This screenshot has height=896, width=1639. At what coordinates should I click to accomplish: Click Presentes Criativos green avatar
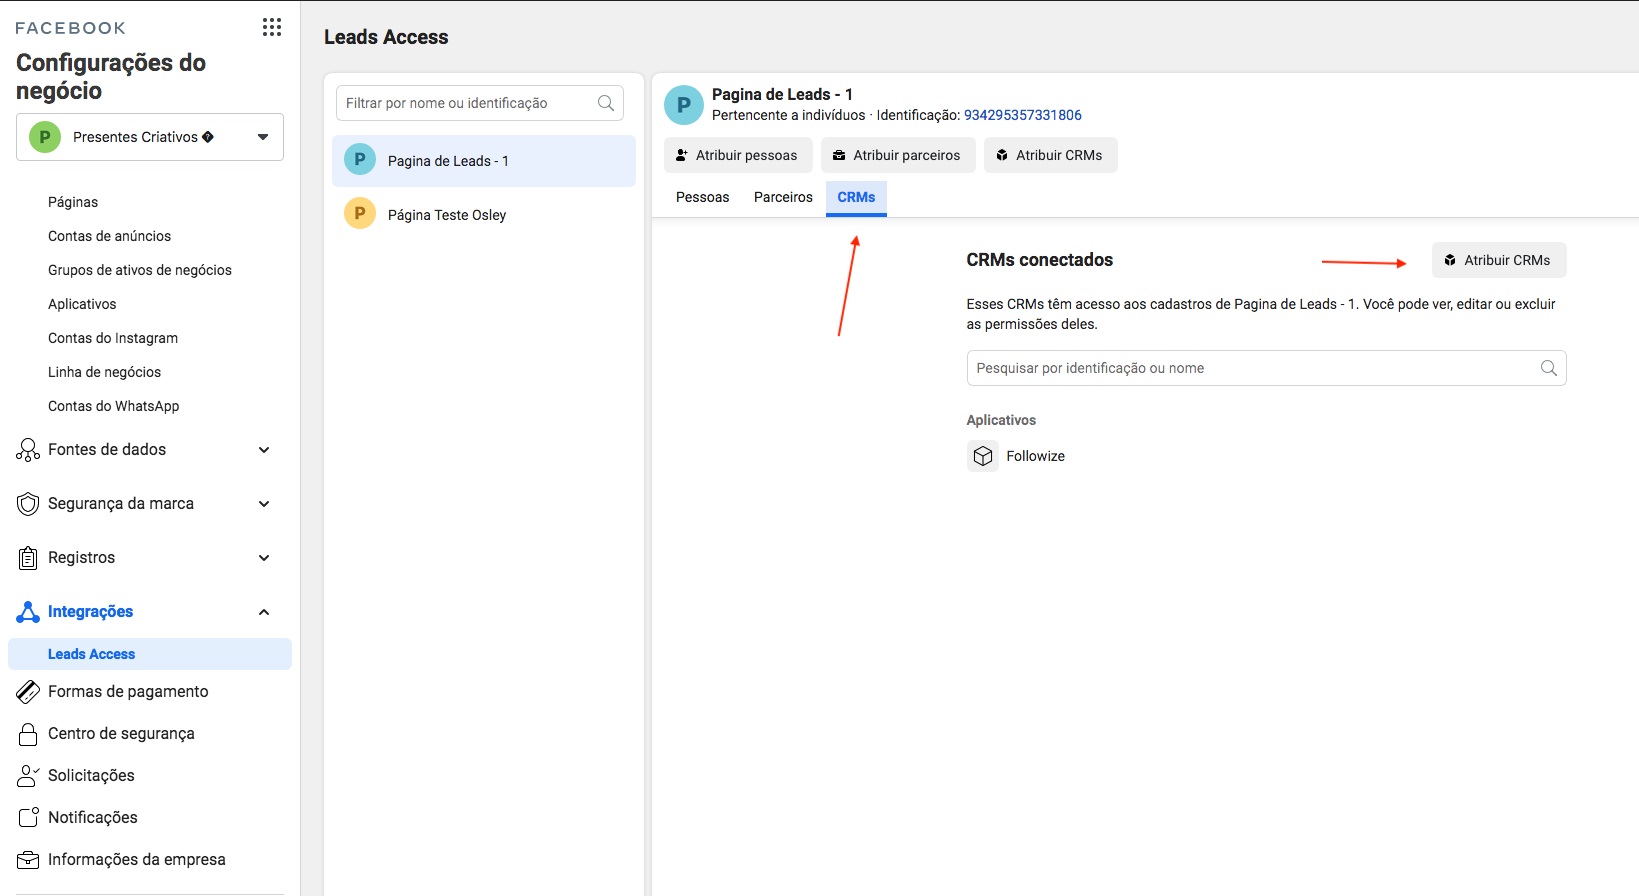coord(45,137)
